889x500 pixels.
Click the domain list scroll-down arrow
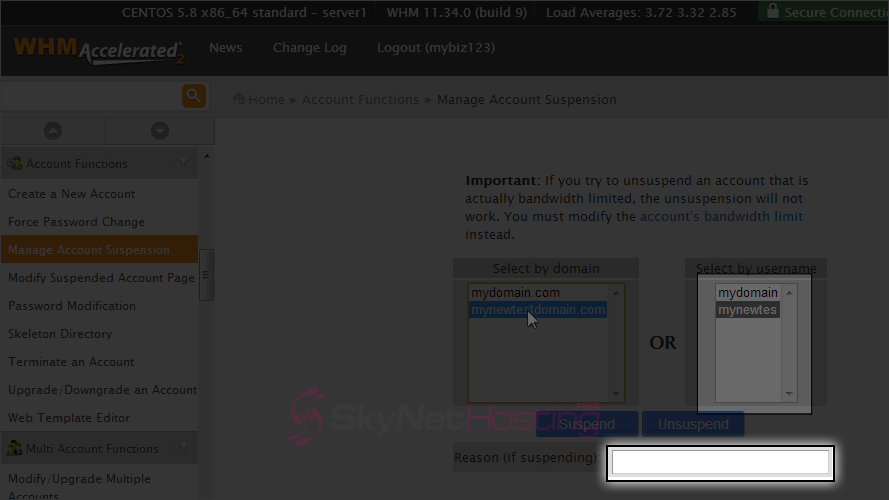click(616, 393)
